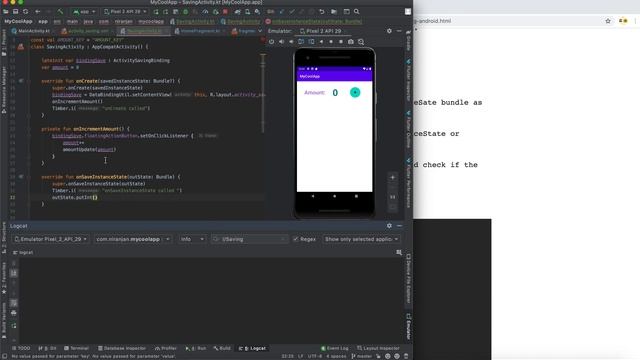Viewport: 640px width, 360px height.
Task: Expand the hidden editor tabs chevron
Action: pos(260,31)
